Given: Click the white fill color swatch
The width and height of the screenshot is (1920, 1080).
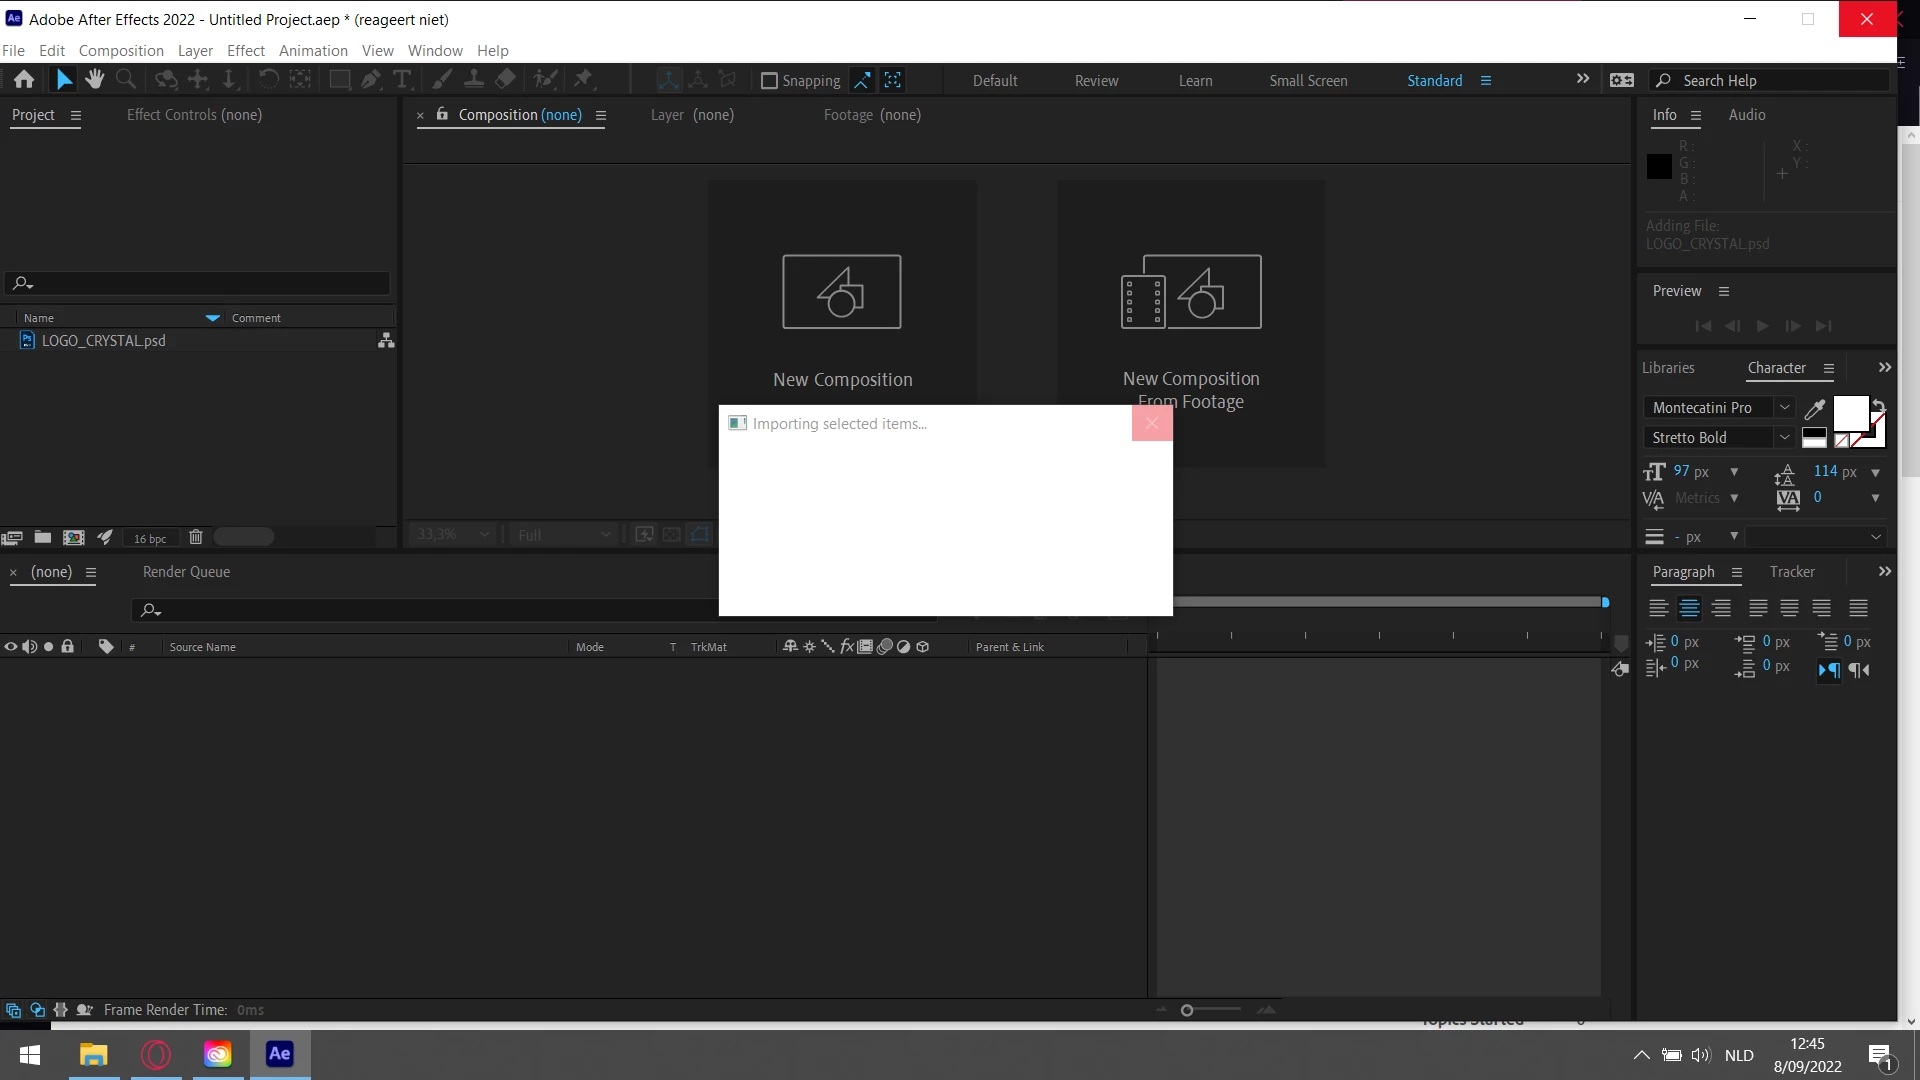Looking at the screenshot, I should [1850, 412].
